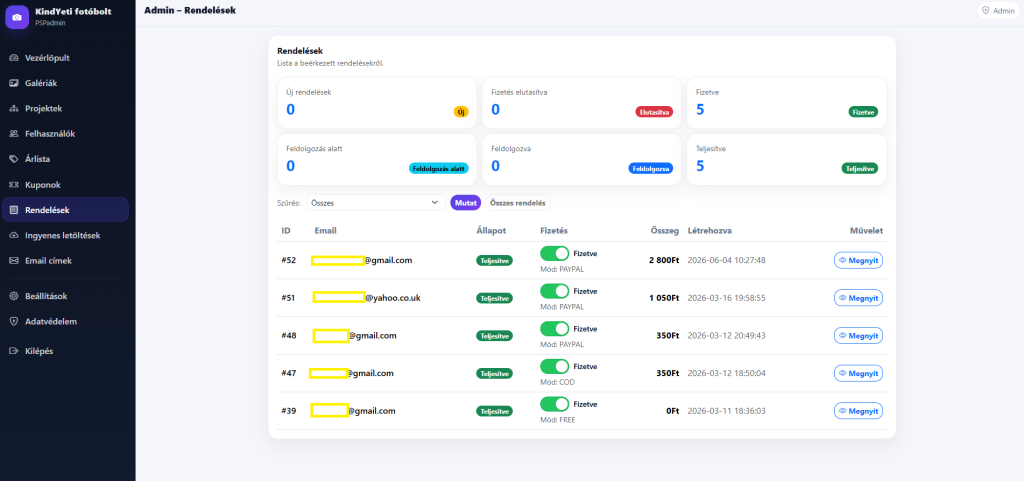This screenshot has height=481, width=1024.
Task: Click the date 2026-03-11 18:36:03
Action: 726,411
